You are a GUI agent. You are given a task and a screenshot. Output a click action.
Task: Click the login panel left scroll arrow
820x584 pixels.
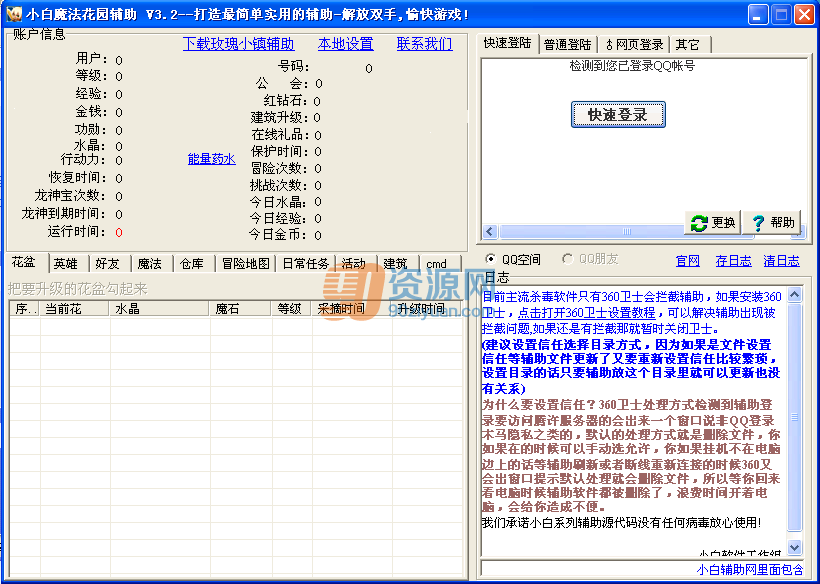coord(490,231)
